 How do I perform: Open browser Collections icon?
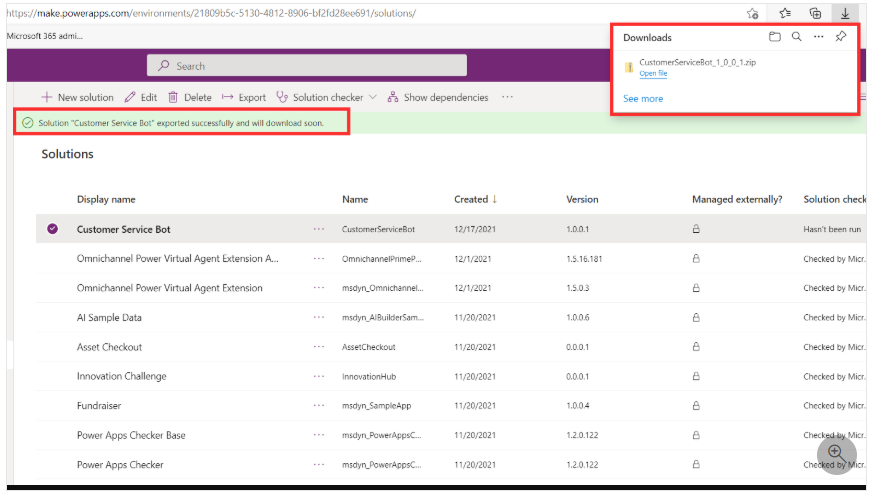click(815, 13)
